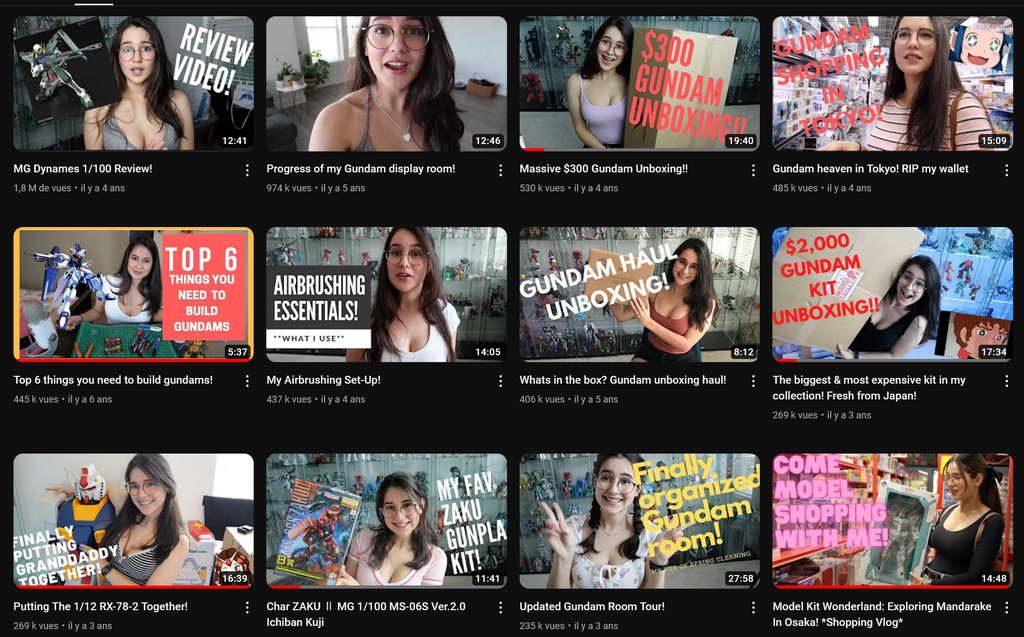The width and height of the screenshot is (1024, 637).
Task: Show more actions for Massive $300 Gundam Unboxing
Action: pyautogui.click(x=753, y=171)
